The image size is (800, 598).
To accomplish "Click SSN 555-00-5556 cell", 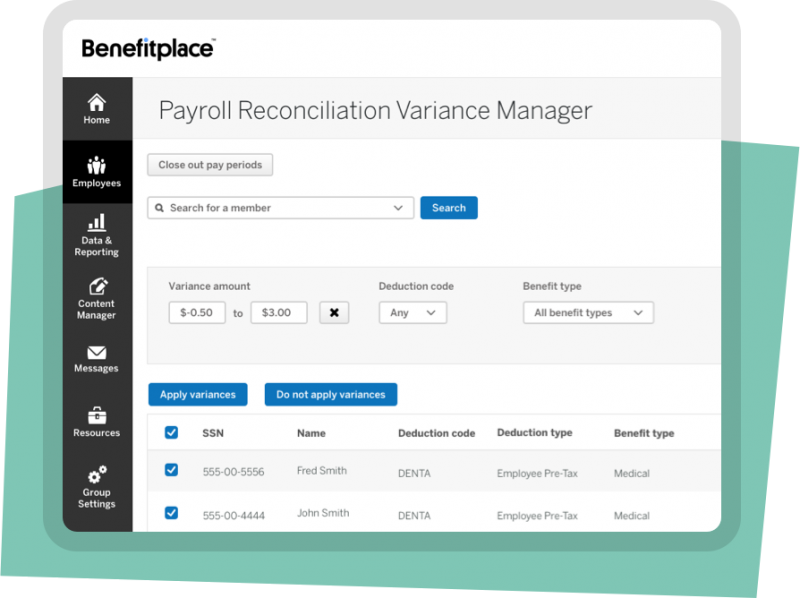I will [234, 472].
